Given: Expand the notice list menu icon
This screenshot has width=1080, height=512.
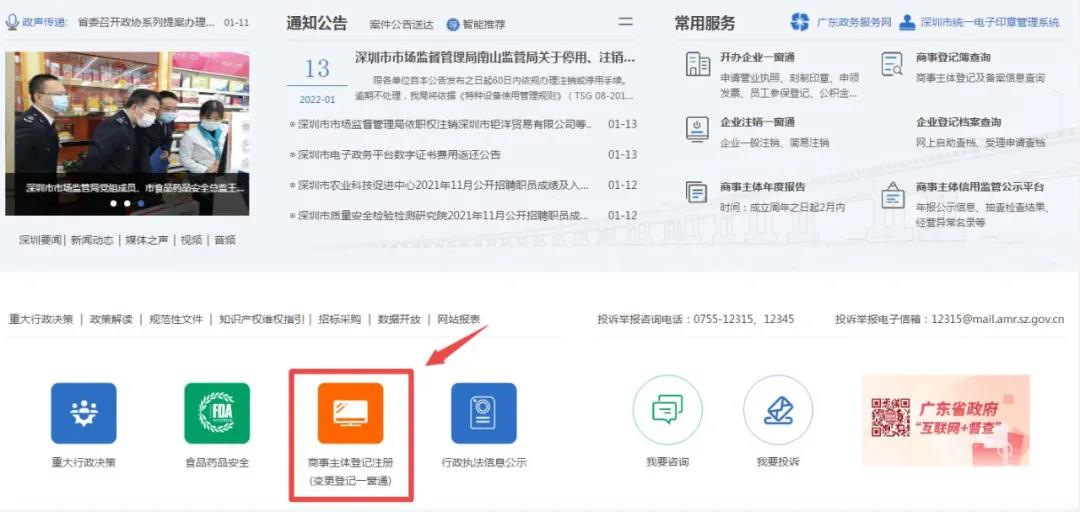Looking at the screenshot, I should pos(626,22).
